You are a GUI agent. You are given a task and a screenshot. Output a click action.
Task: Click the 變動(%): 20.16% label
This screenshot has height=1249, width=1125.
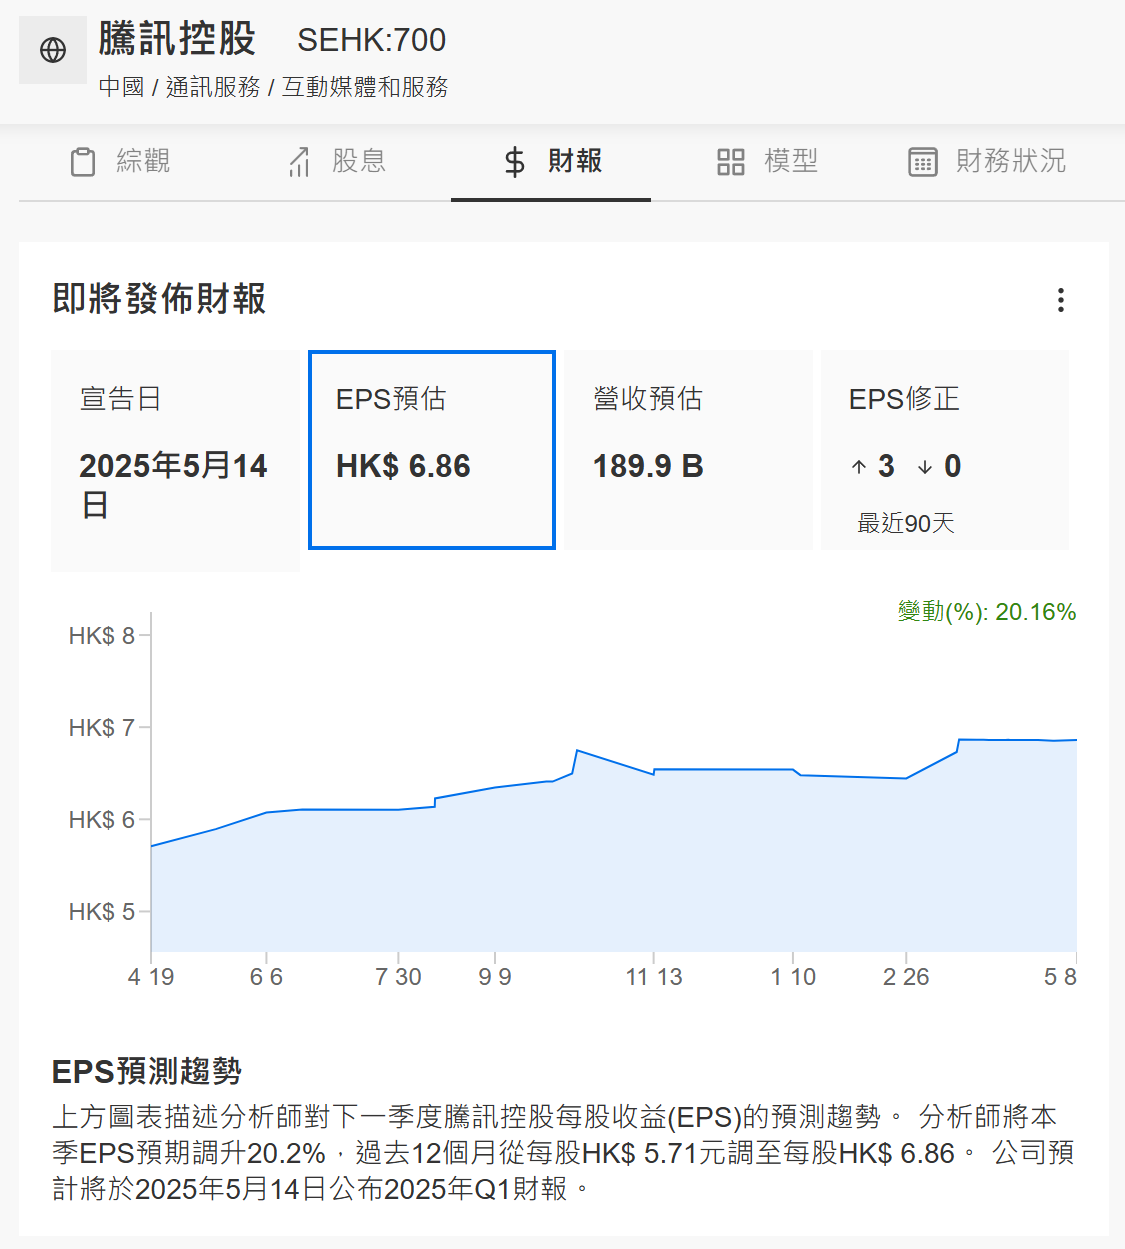[987, 612]
